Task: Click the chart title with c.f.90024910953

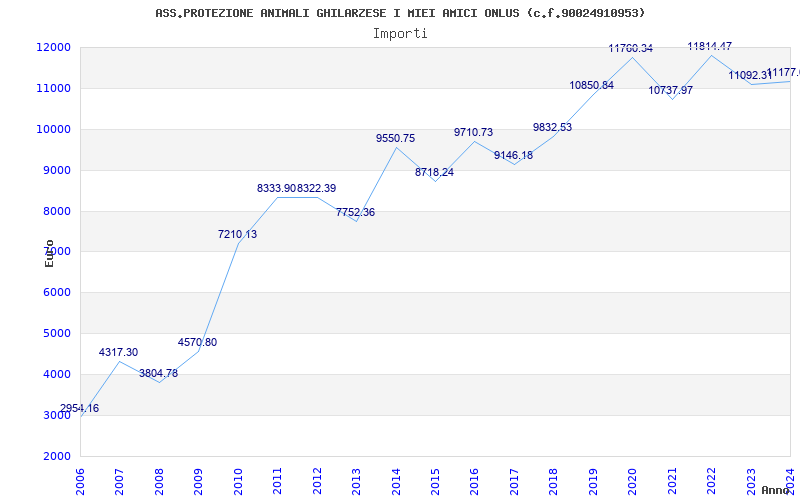Action: (x=400, y=13)
